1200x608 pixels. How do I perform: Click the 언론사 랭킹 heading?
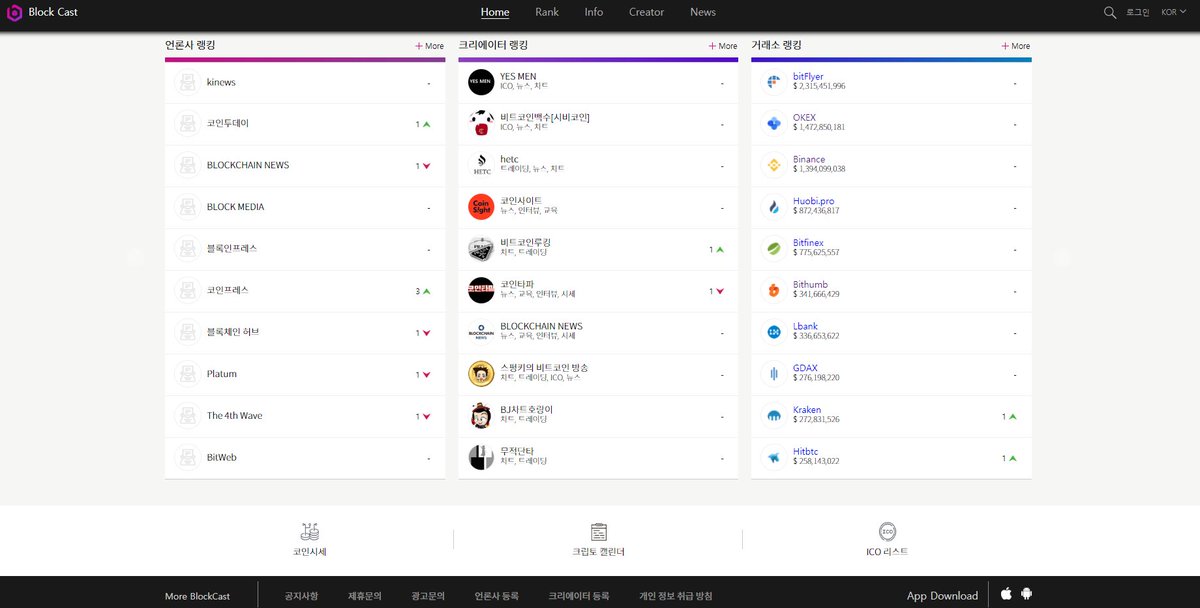[190, 46]
